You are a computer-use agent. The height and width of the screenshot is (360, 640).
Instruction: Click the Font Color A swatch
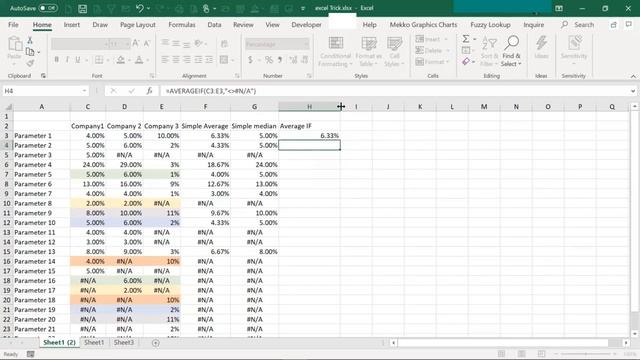(x=139, y=60)
